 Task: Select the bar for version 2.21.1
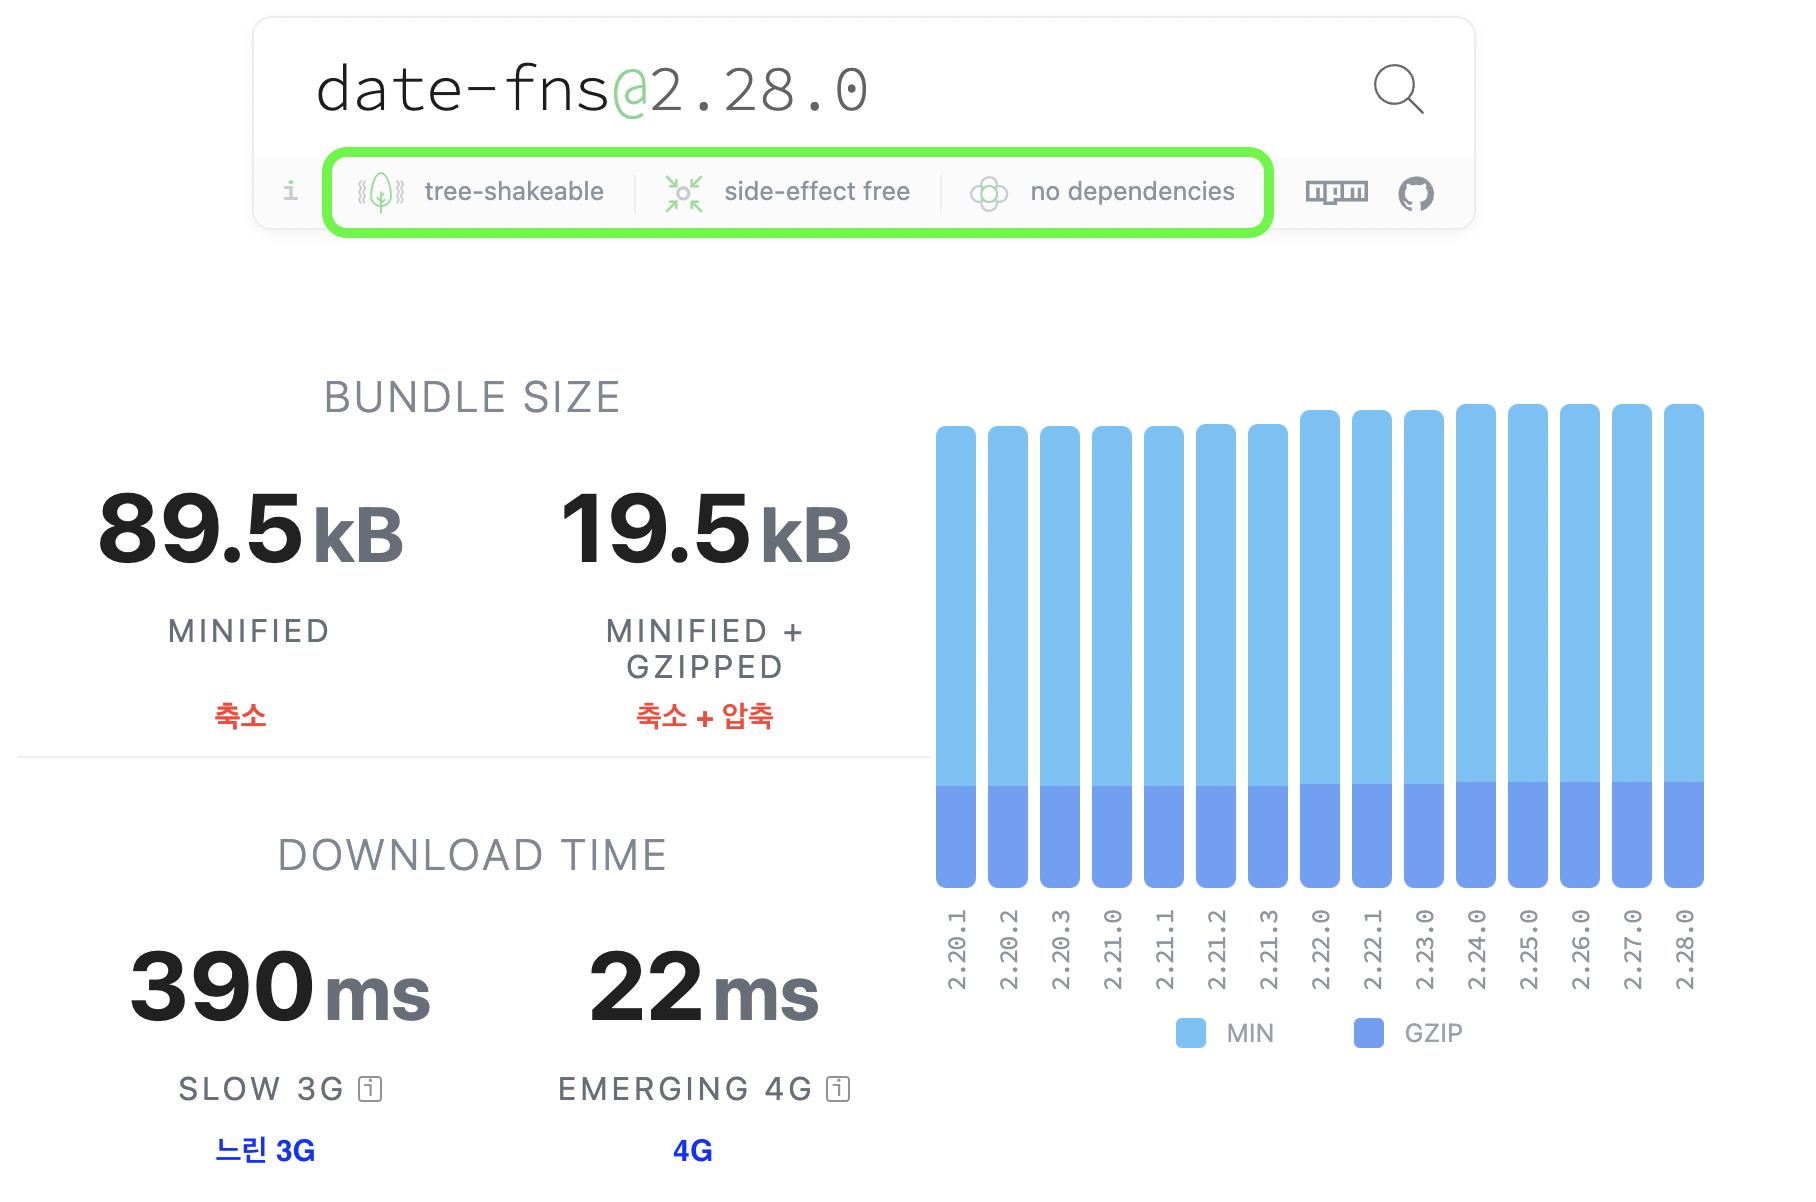pos(1164,656)
